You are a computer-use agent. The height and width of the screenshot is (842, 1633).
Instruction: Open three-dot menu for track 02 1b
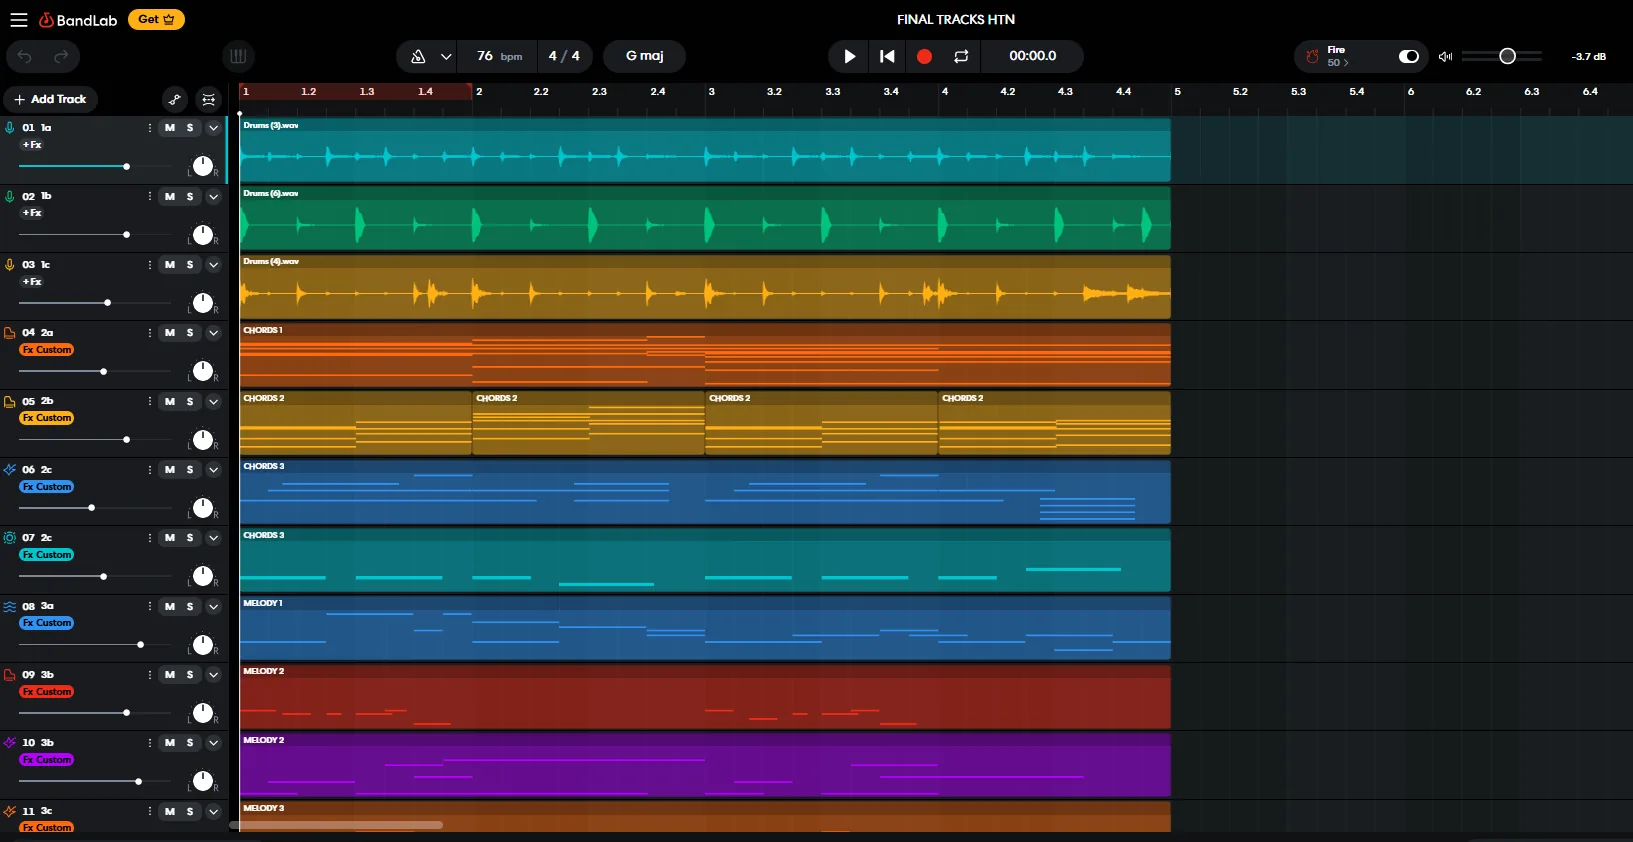[x=150, y=197]
